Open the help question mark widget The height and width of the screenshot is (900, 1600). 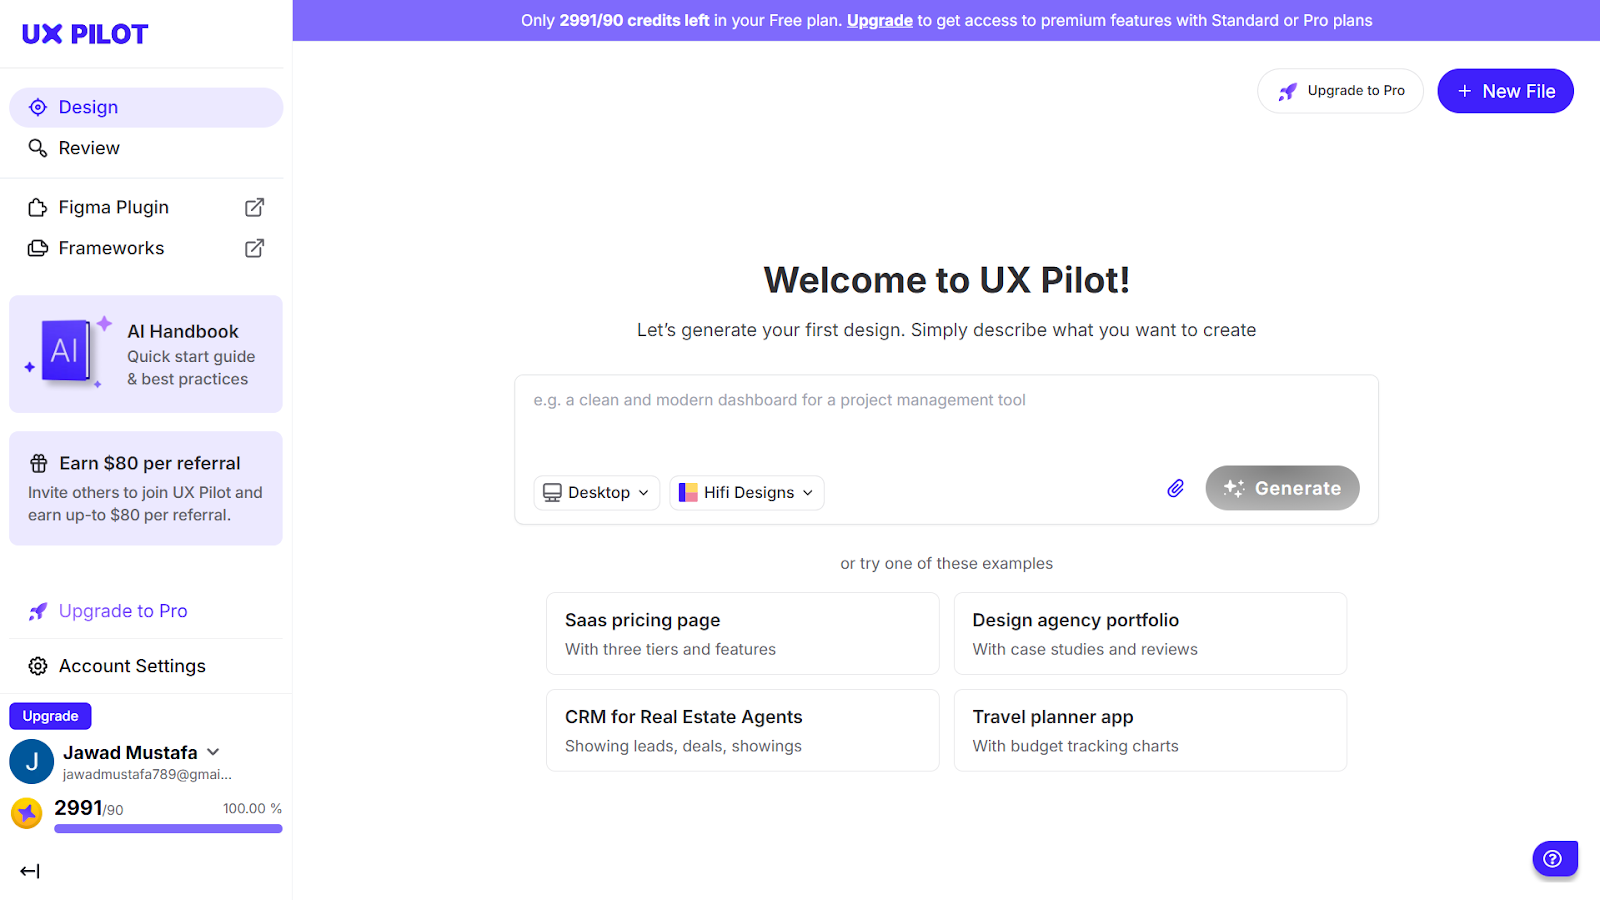click(1553, 859)
